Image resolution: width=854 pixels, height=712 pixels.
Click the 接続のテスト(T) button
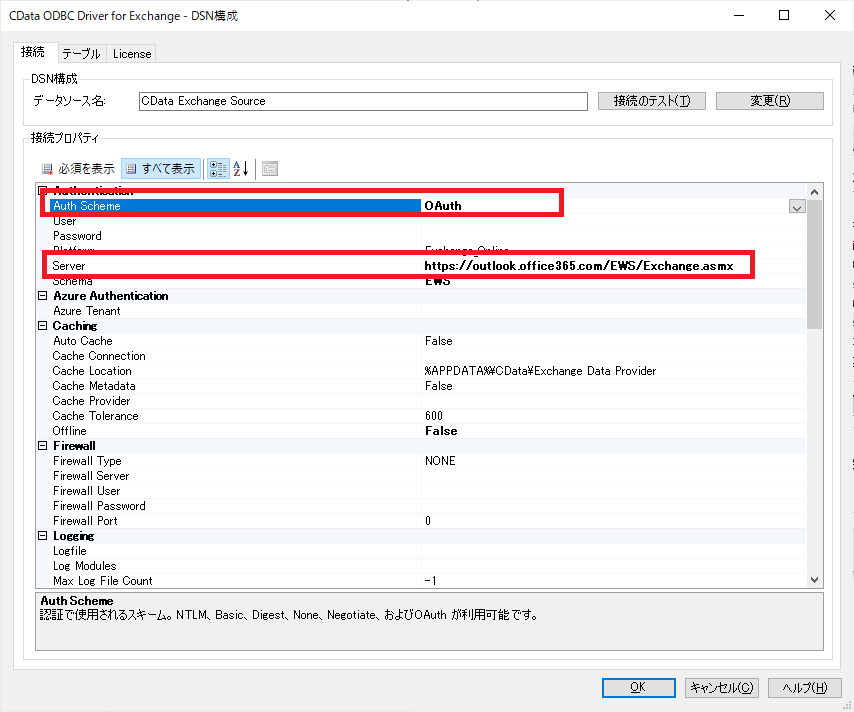[x=651, y=101]
